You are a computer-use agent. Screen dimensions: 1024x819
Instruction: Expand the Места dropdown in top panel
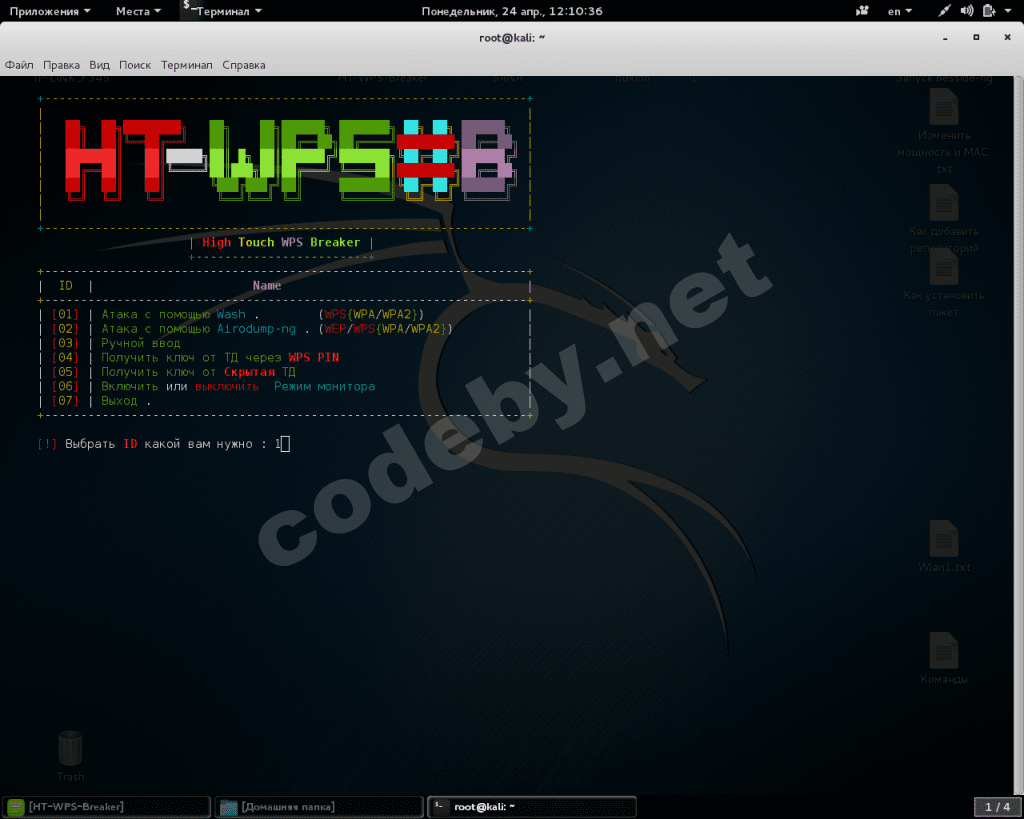138,11
